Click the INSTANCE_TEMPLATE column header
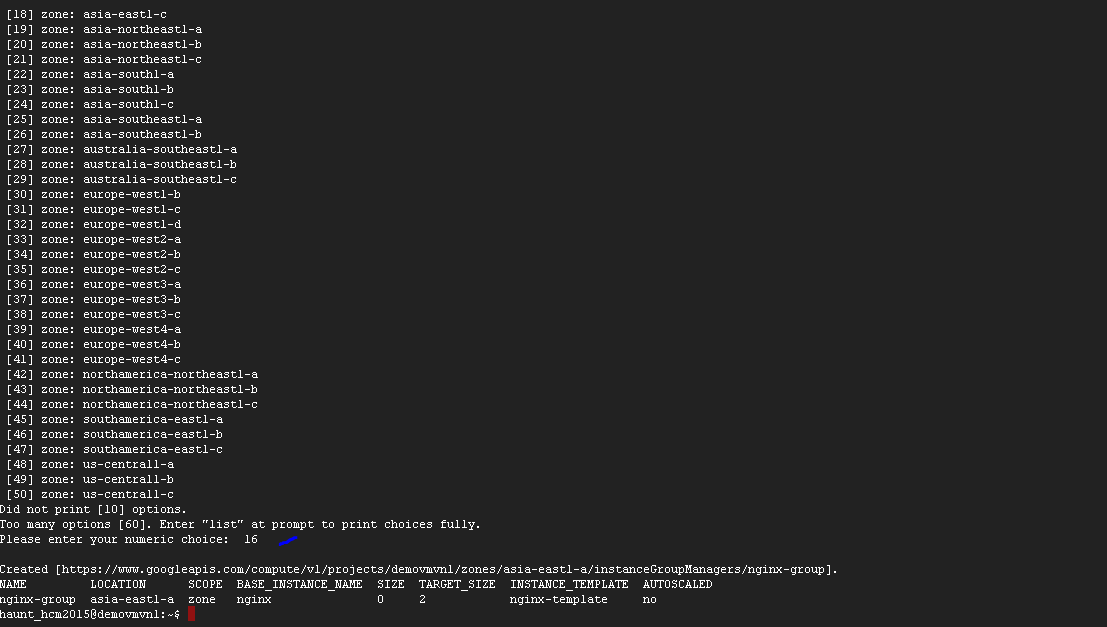 [569, 584]
